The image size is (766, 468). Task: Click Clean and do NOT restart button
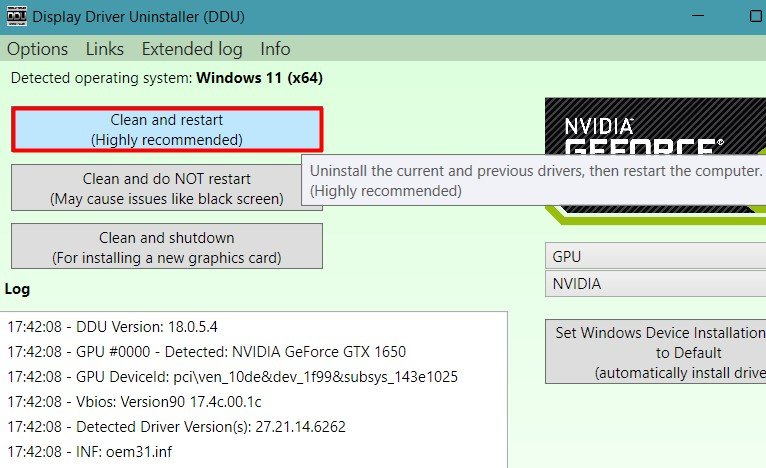pos(156,188)
